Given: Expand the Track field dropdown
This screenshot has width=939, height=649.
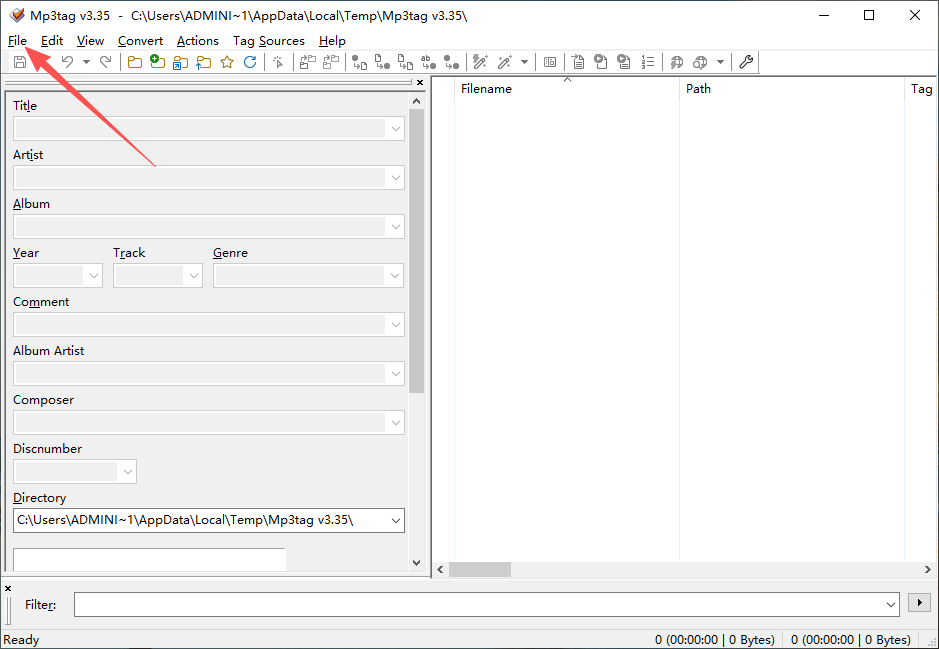Looking at the screenshot, I should (193, 276).
